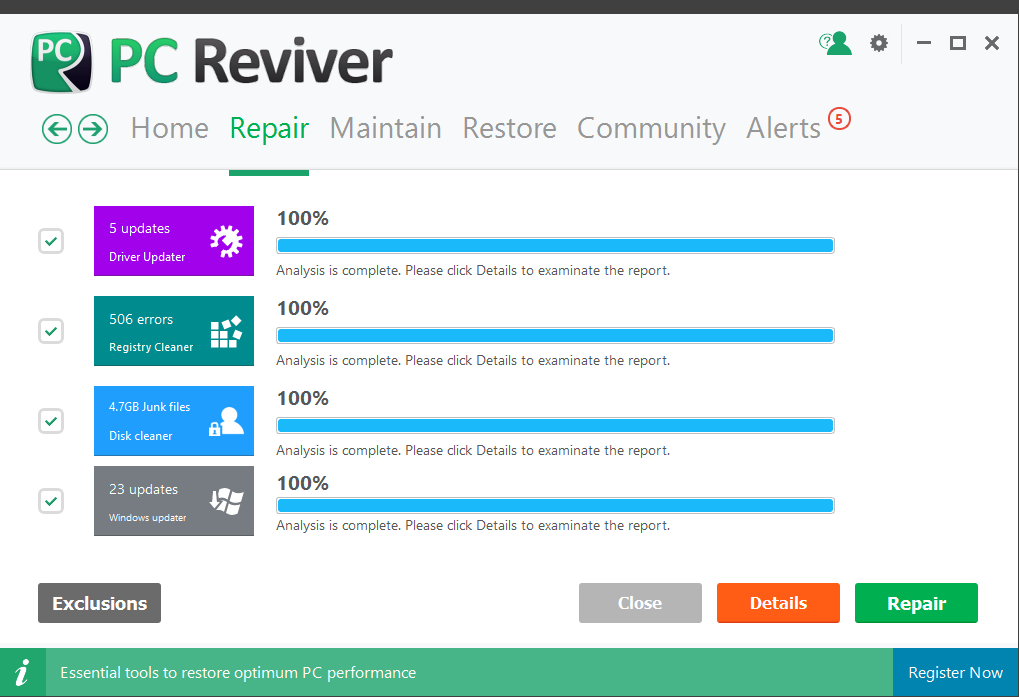The height and width of the screenshot is (697, 1019).
Task: Click the 100% label above Disk cleaner bar
Action: click(x=303, y=398)
